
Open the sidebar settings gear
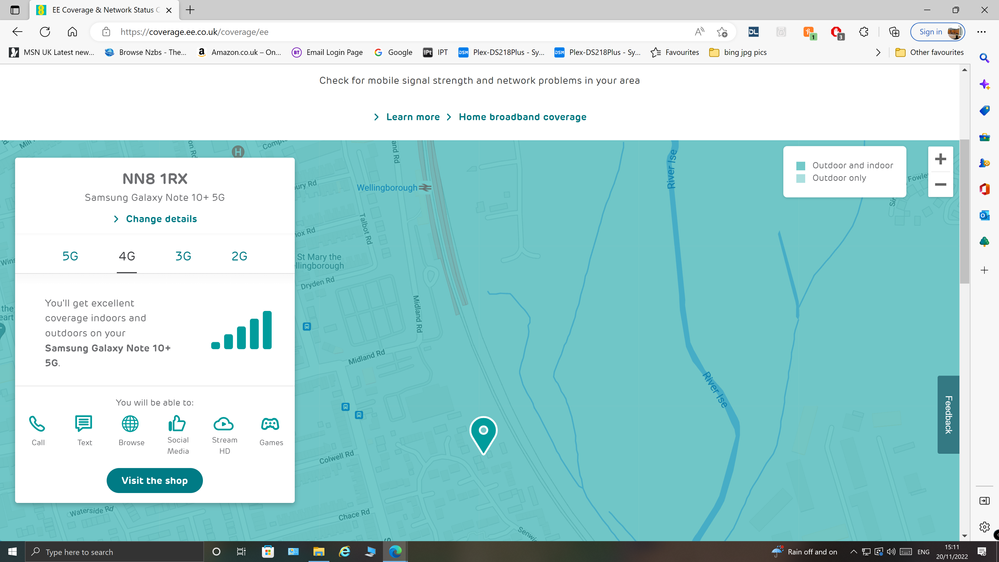[x=984, y=527]
